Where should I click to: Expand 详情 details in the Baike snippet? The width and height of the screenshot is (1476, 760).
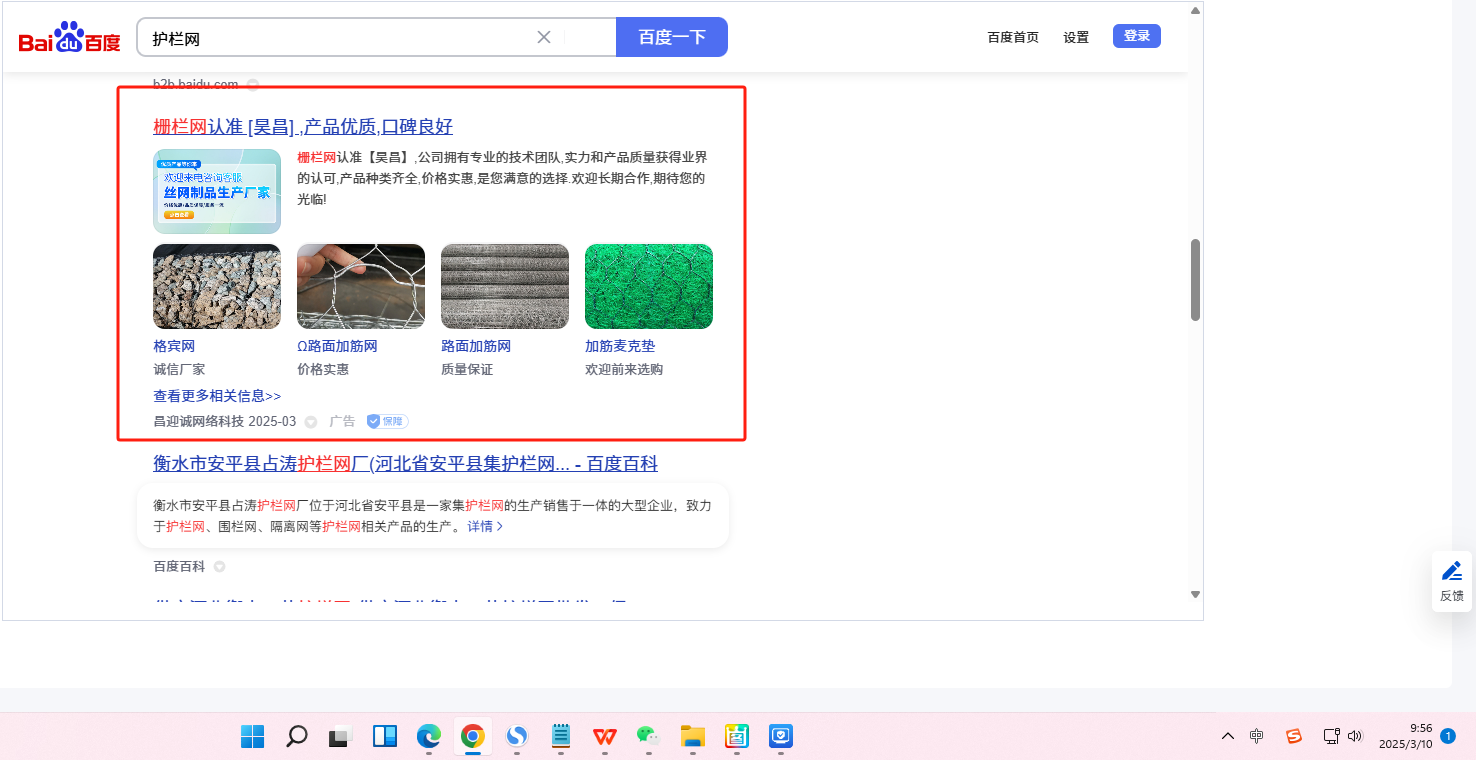click(485, 526)
